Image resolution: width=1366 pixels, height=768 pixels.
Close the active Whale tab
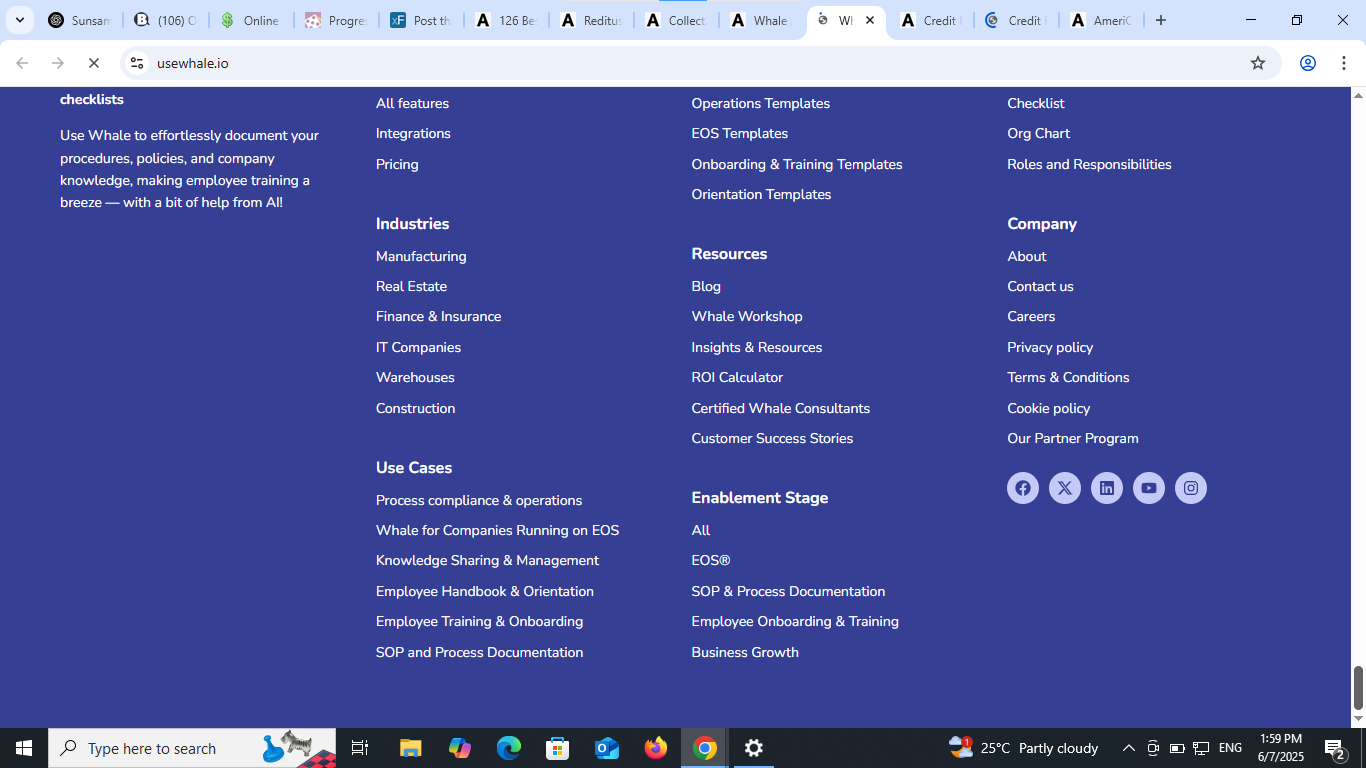pyautogui.click(x=870, y=20)
